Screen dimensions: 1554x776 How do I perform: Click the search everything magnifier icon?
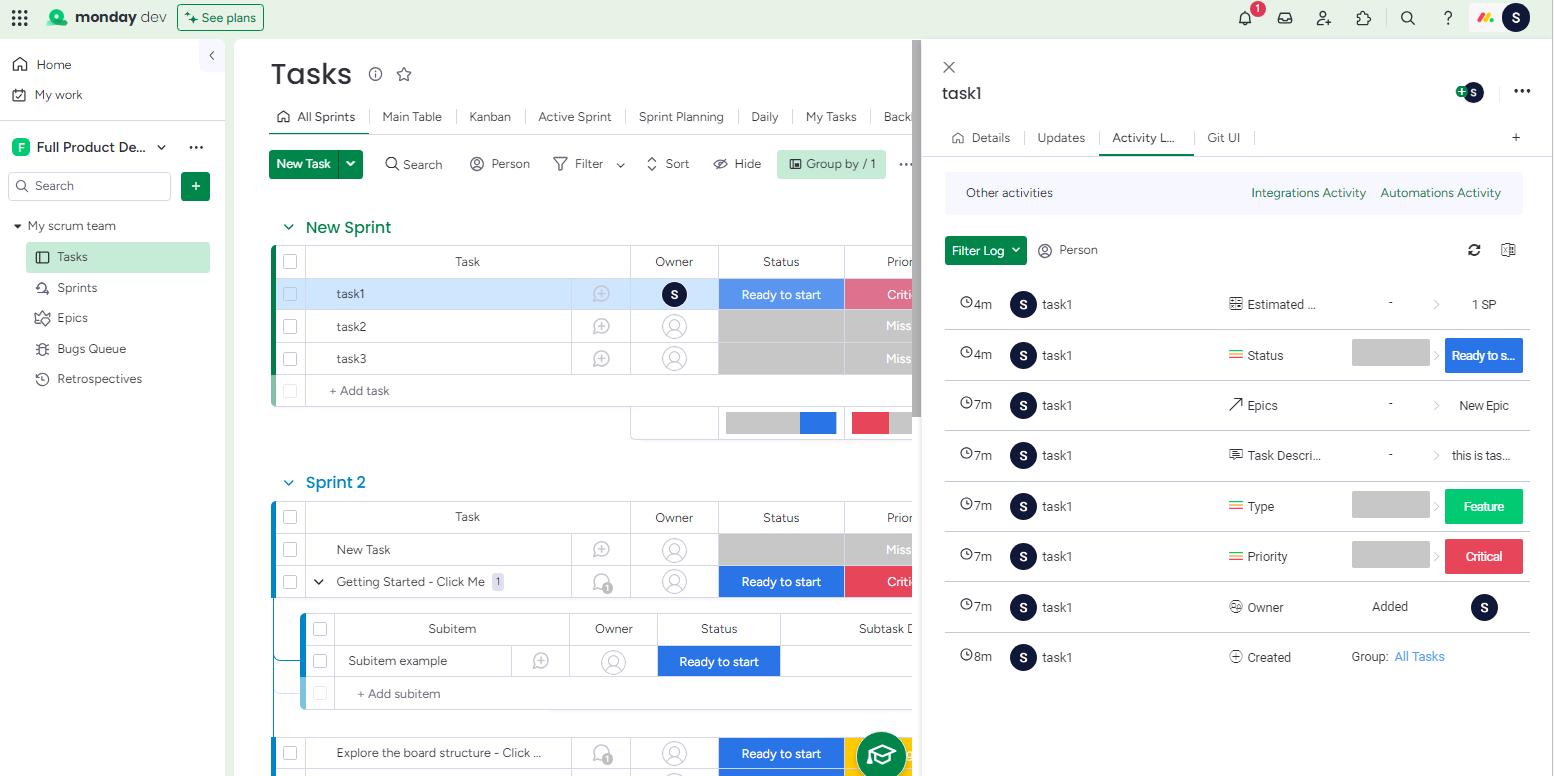[1408, 18]
